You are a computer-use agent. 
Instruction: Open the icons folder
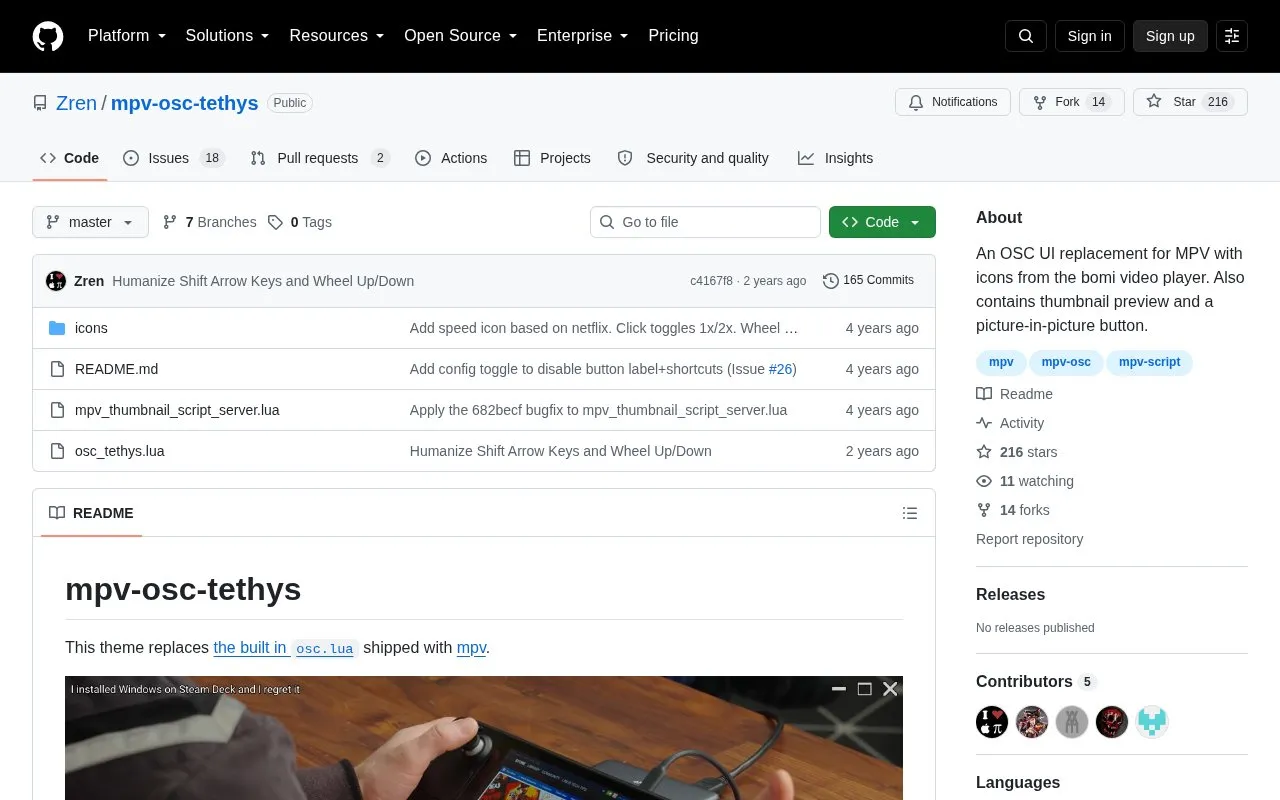coord(91,328)
